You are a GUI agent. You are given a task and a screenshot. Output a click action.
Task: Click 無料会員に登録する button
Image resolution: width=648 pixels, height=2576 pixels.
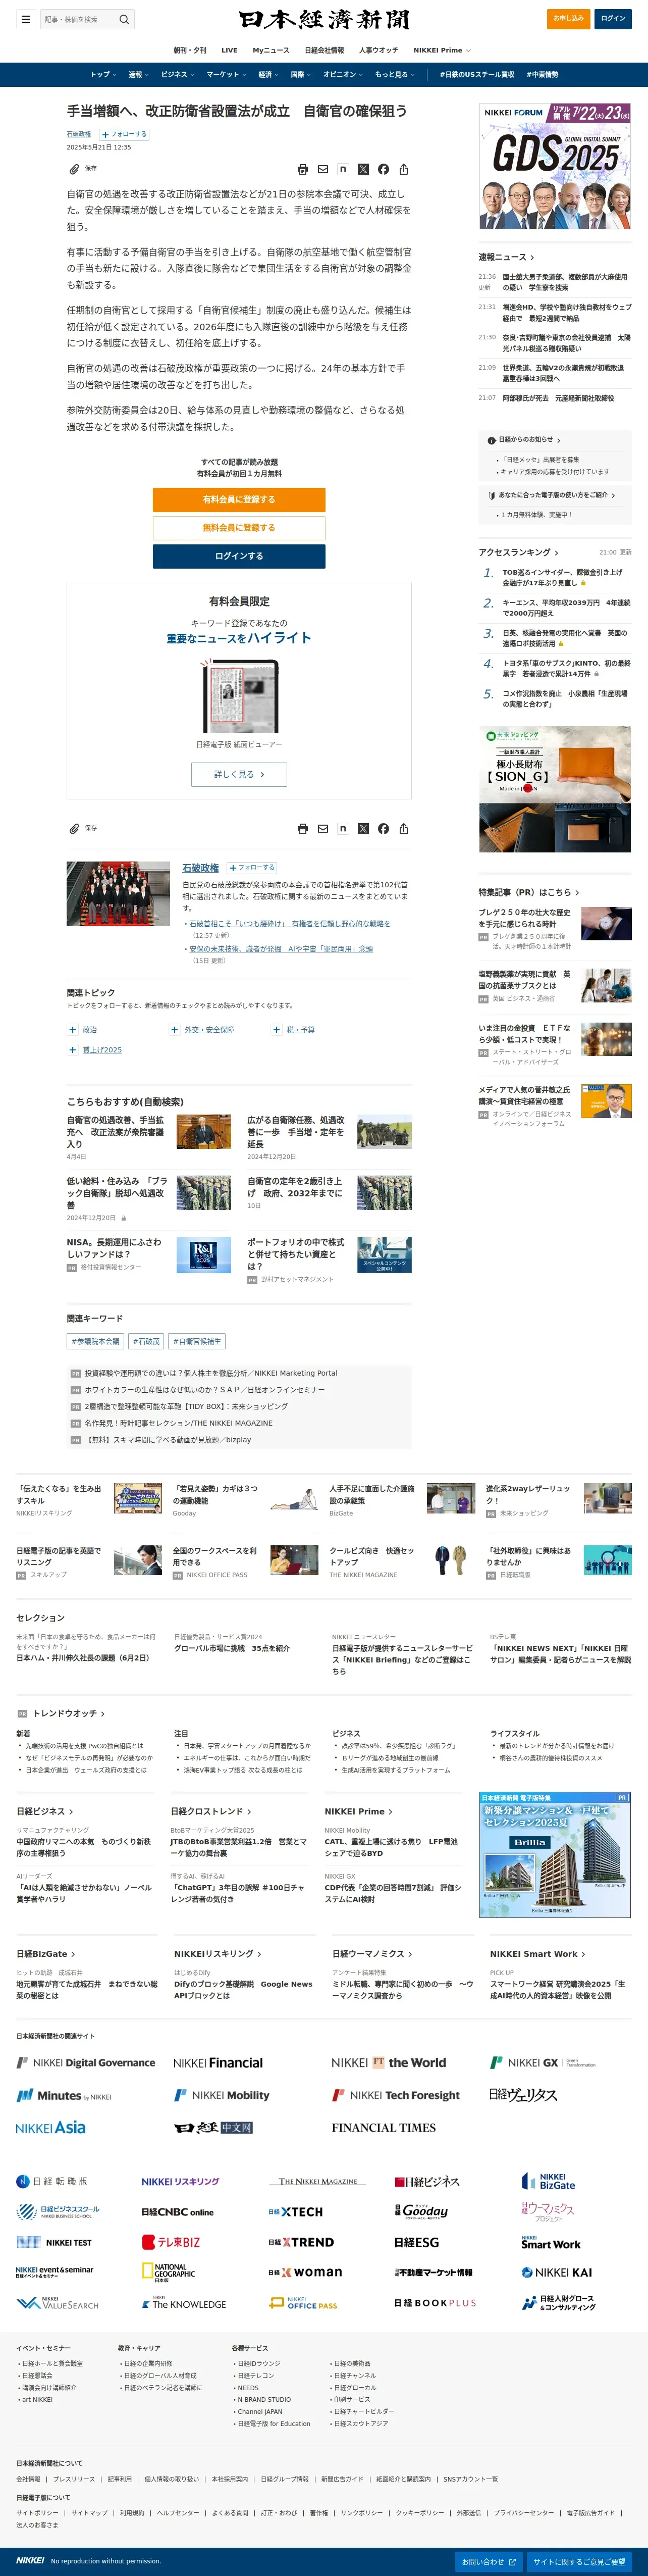[x=239, y=527]
